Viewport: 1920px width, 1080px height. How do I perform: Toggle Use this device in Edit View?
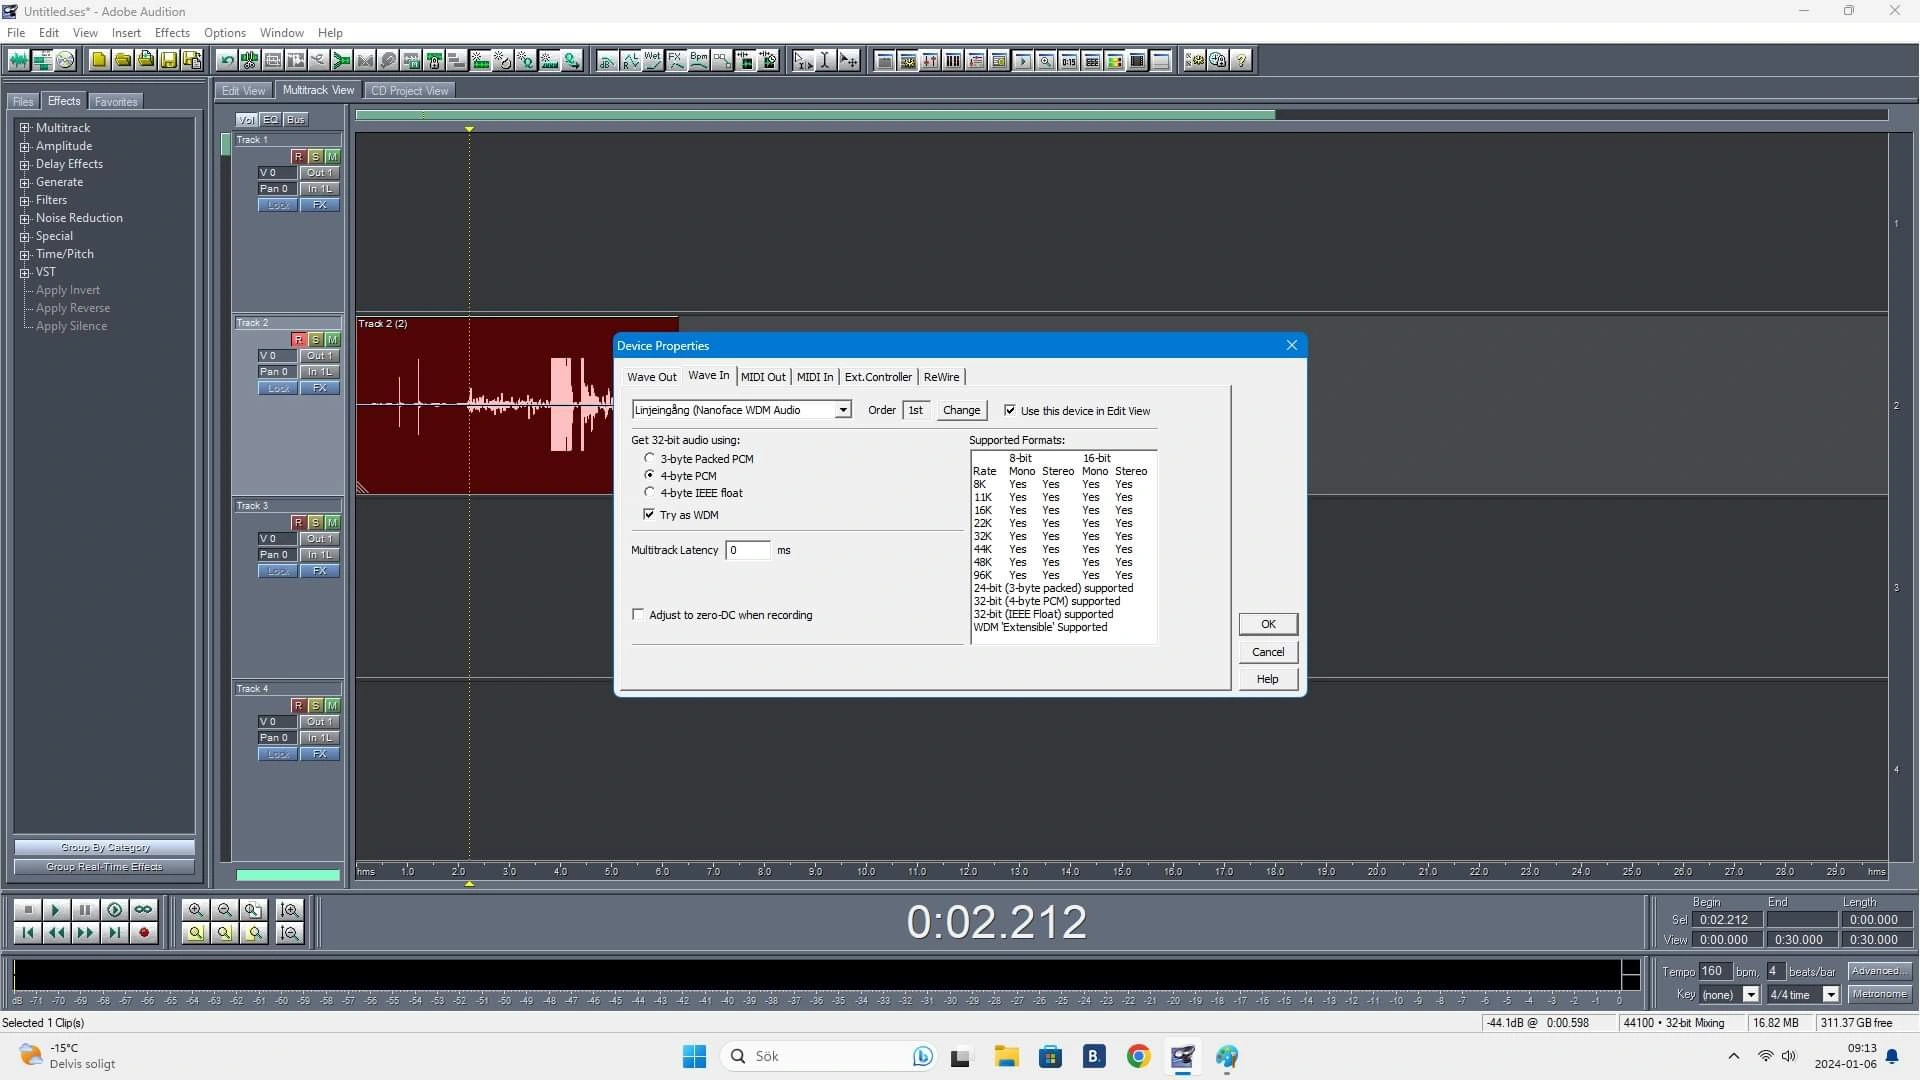[x=1010, y=410]
